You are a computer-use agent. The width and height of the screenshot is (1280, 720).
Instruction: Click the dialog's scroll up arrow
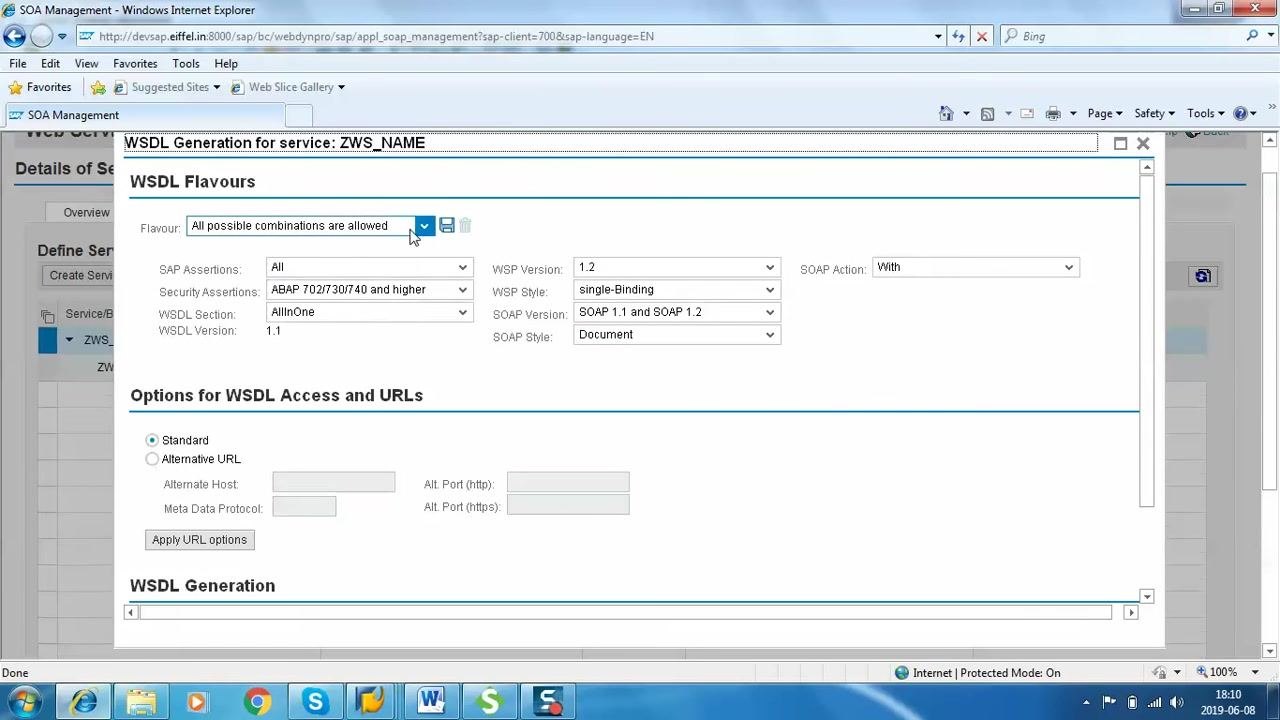(1147, 168)
